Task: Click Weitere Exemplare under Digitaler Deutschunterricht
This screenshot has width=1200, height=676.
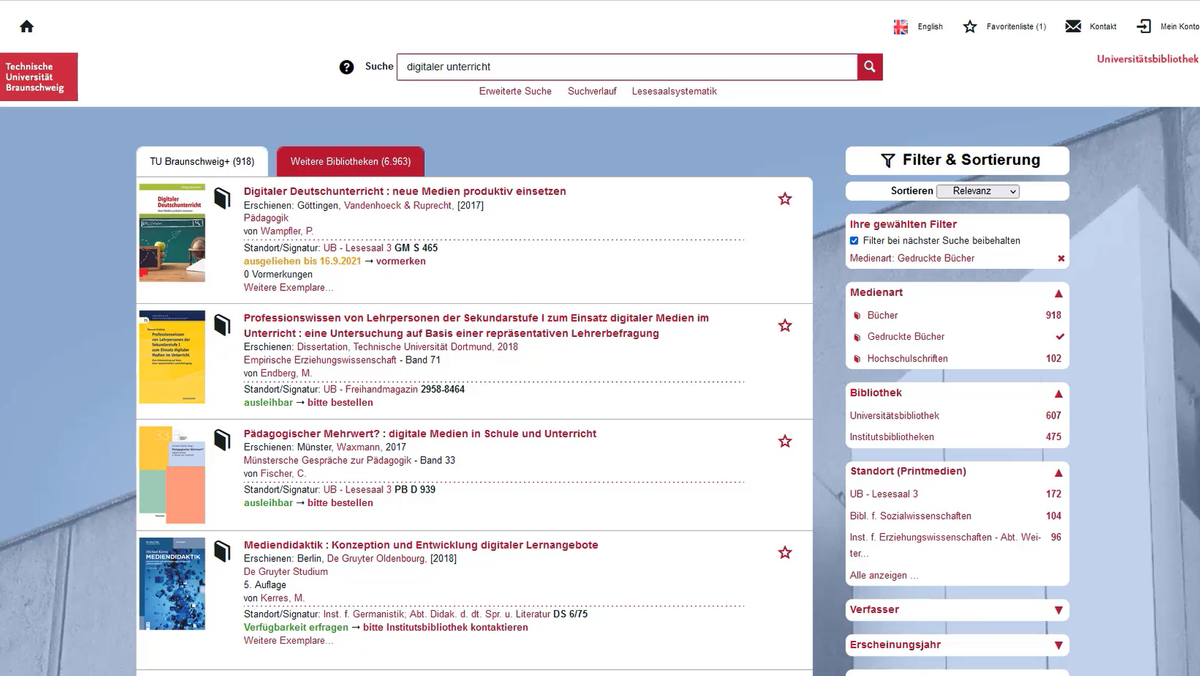Action: [x=289, y=288]
